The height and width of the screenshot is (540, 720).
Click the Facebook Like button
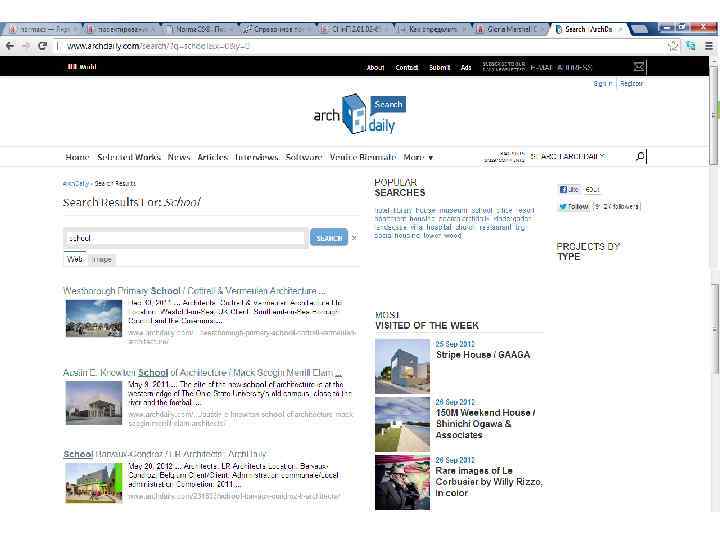pyautogui.click(x=568, y=189)
